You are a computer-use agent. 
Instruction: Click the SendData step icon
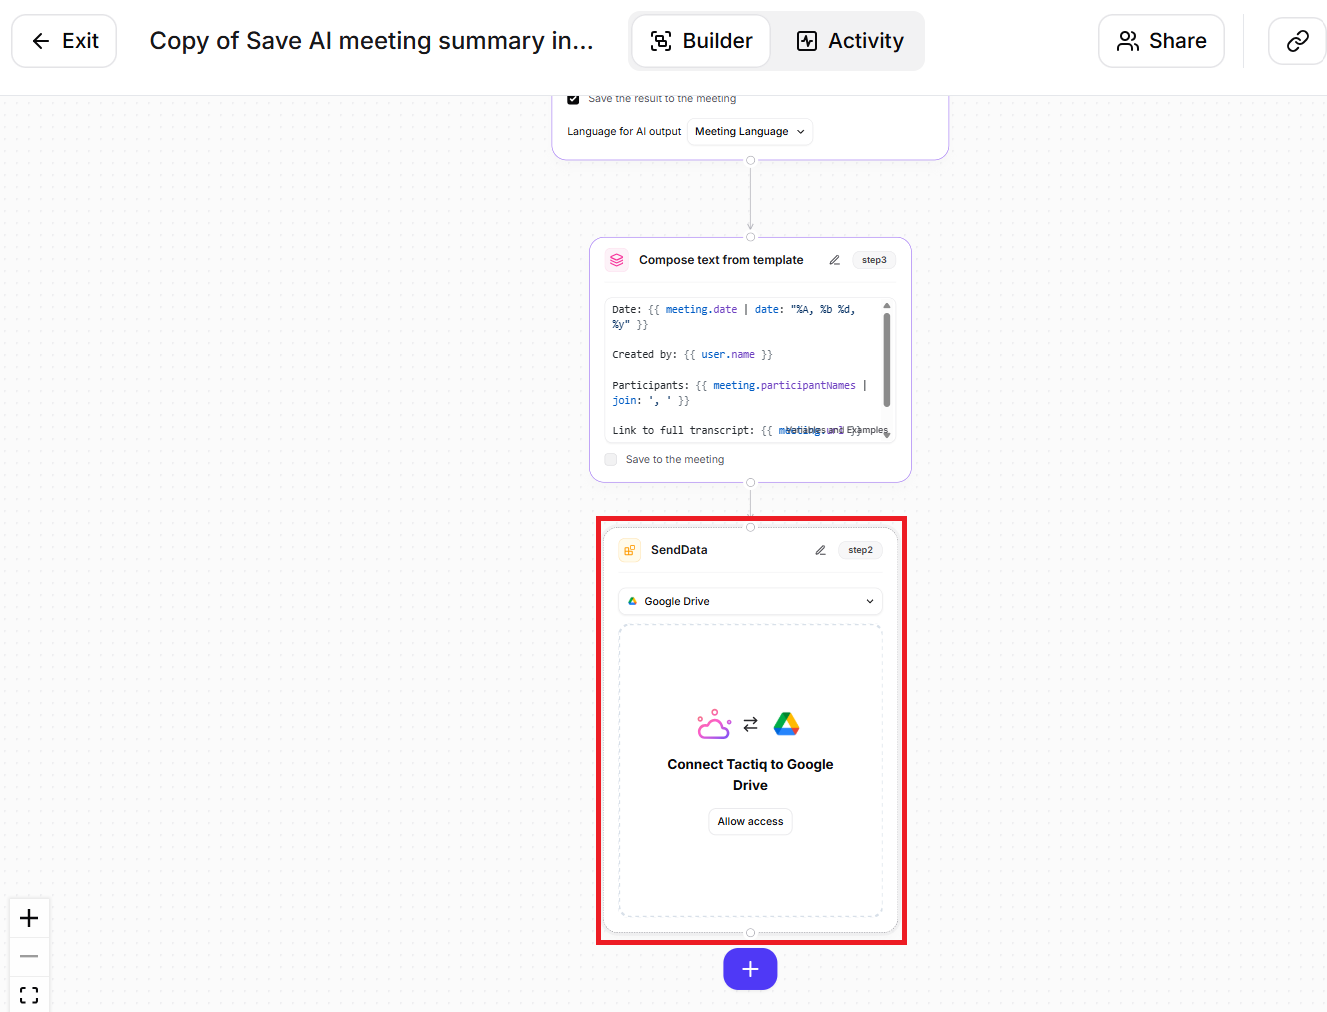(x=629, y=549)
